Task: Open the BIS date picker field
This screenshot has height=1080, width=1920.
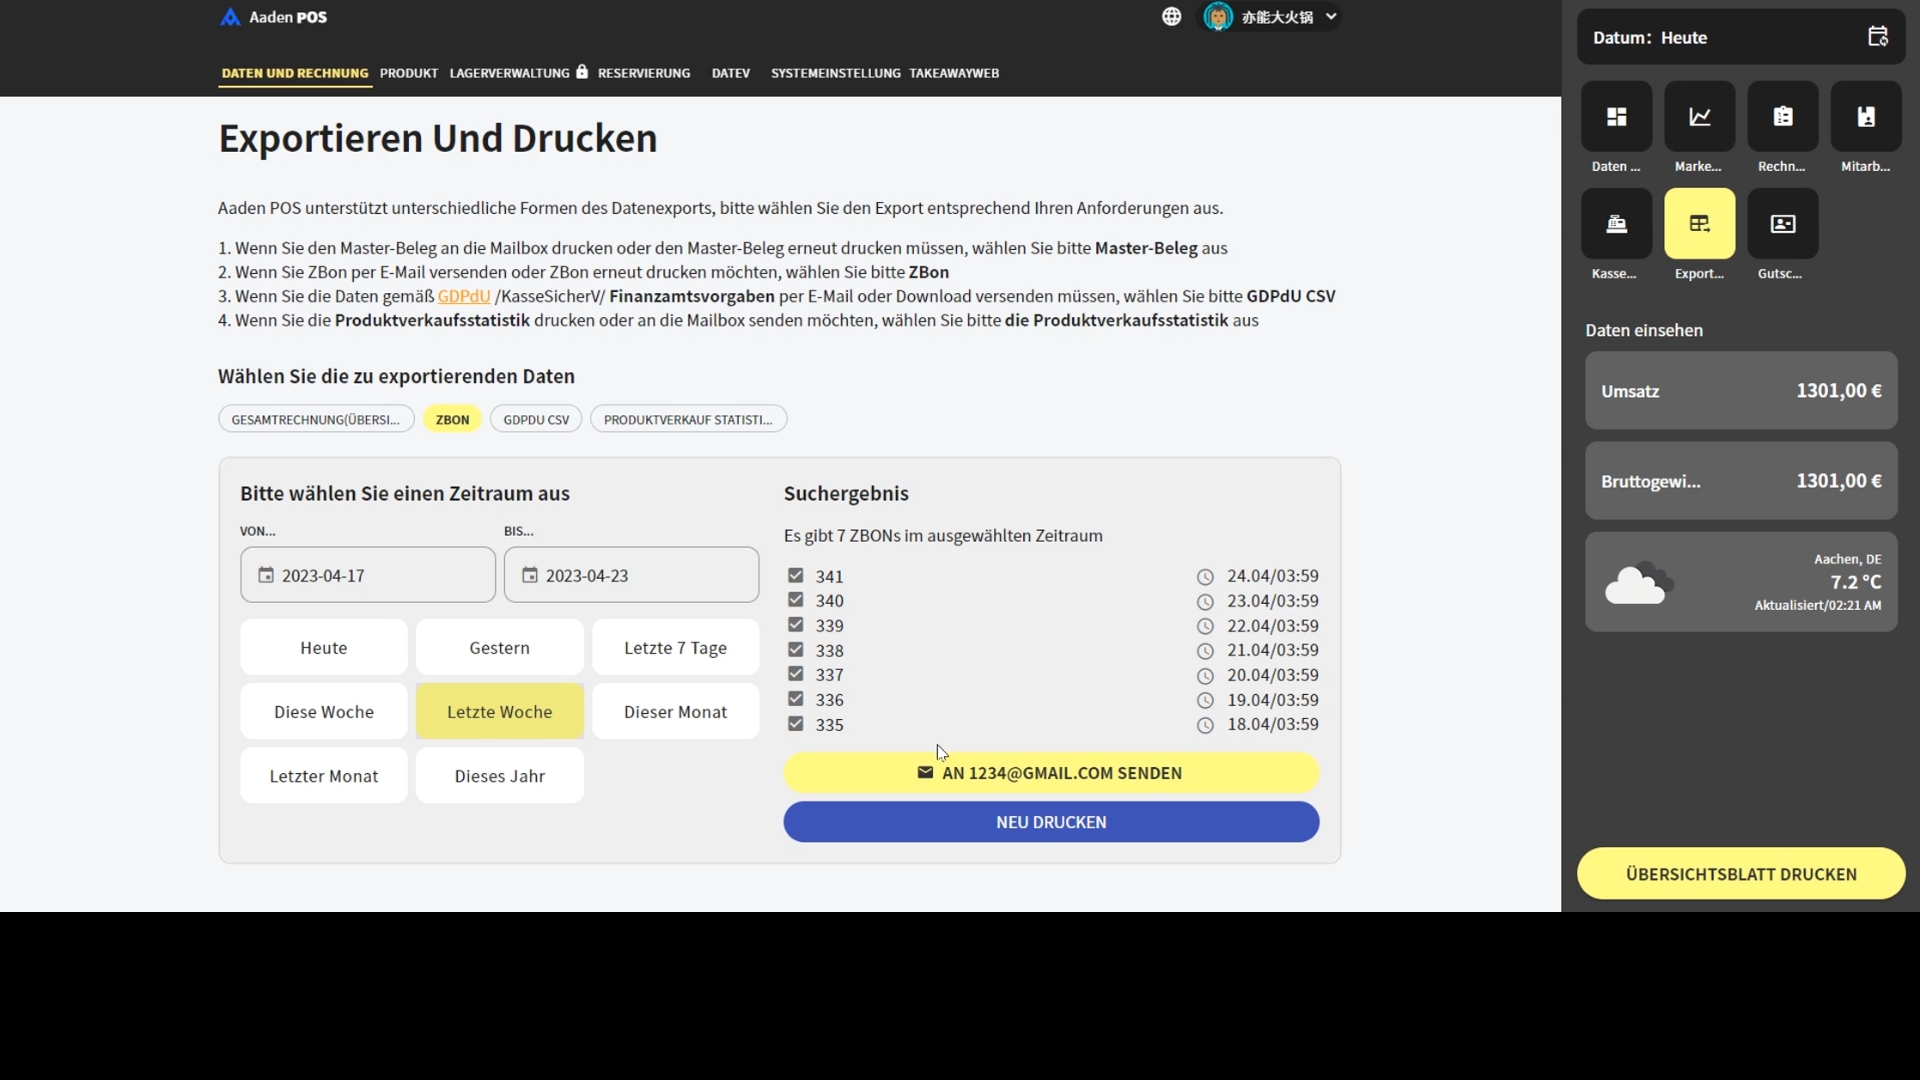Action: click(631, 575)
